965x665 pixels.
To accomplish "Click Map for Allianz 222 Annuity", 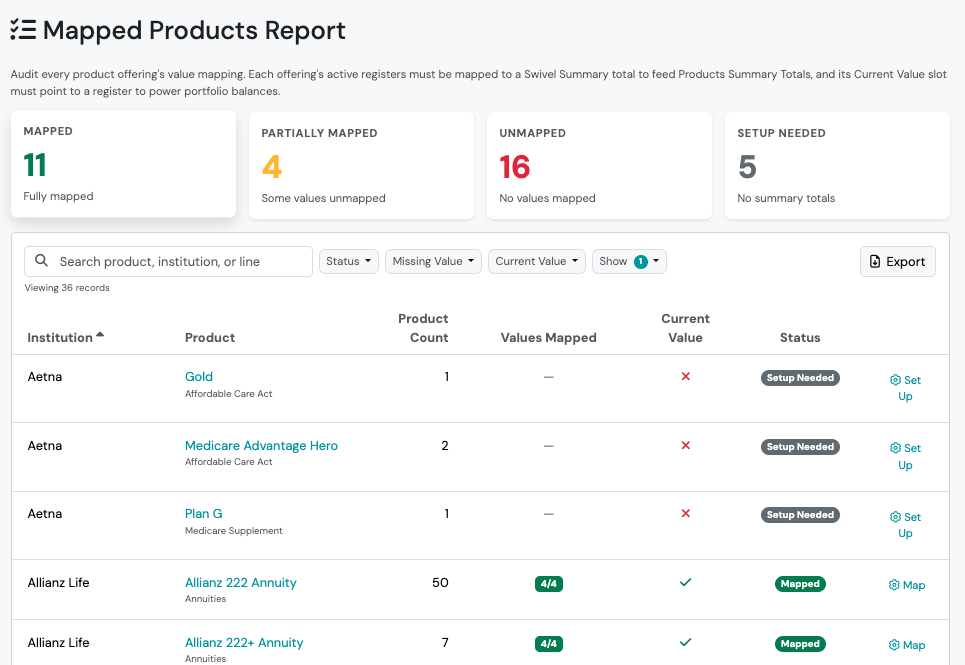I will [907, 585].
